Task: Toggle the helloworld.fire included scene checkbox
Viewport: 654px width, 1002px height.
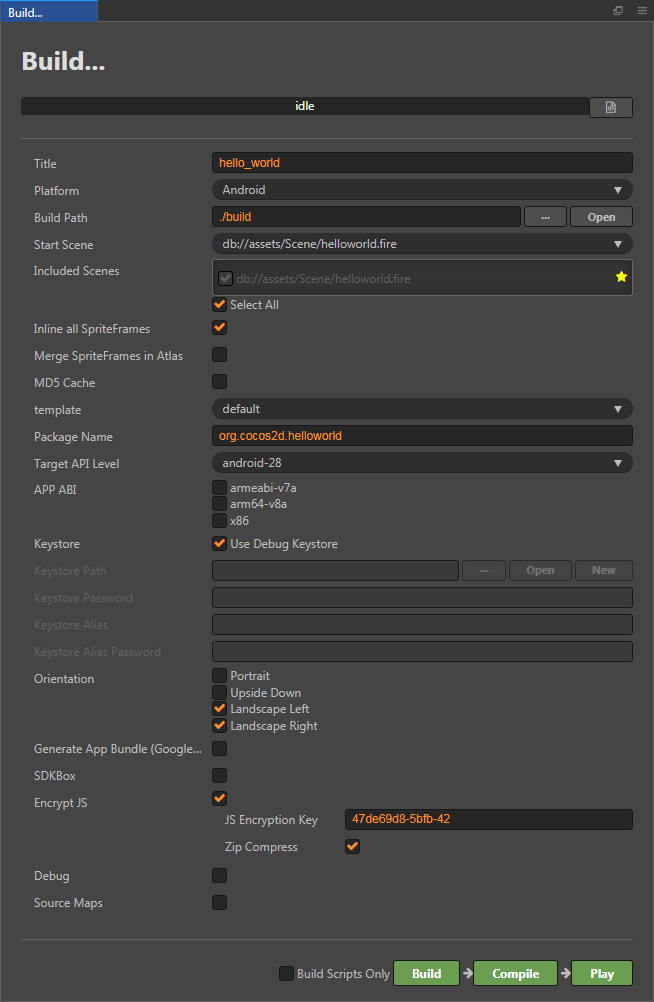Action: click(x=225, y=278)
